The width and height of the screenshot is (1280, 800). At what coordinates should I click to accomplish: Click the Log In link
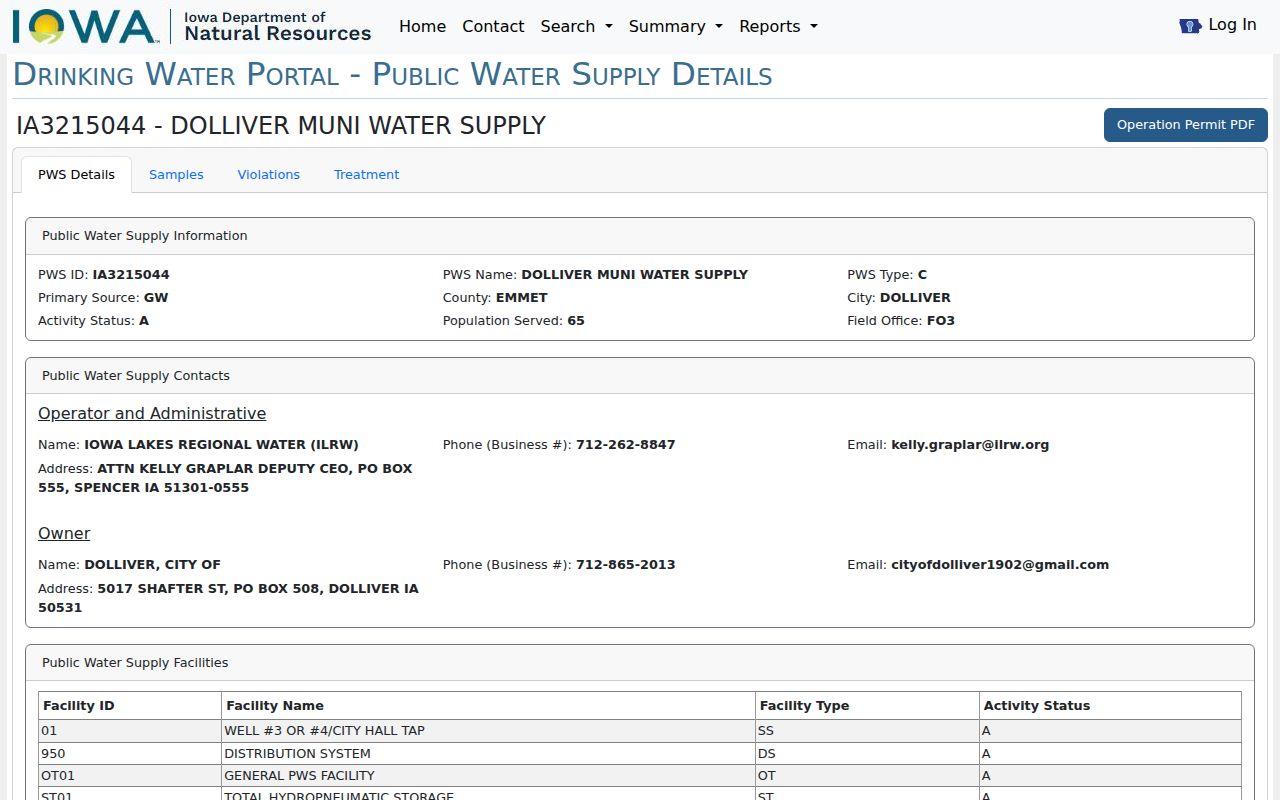(x=1232, y=25)
